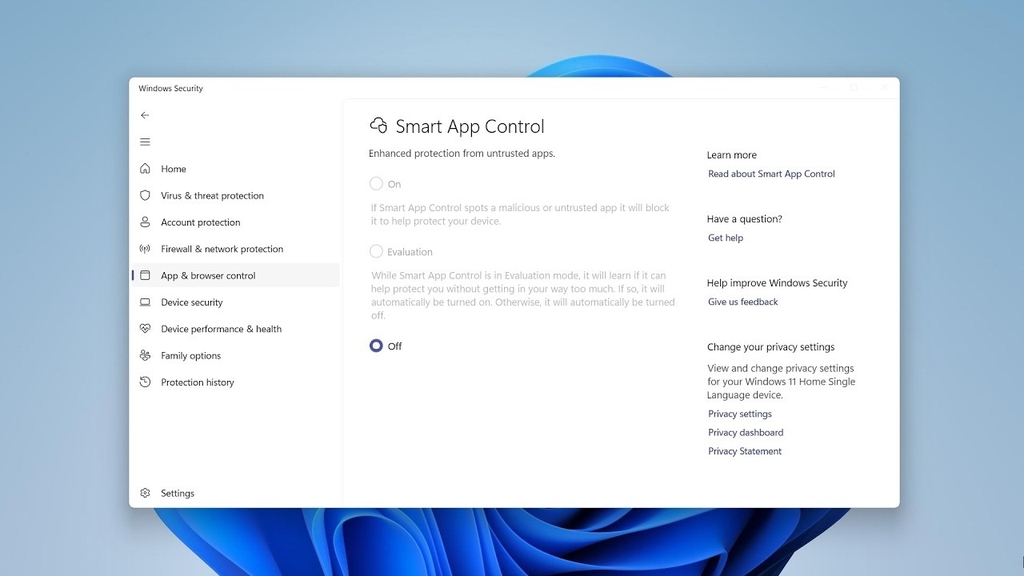Open Device performance & health label
The width and height of the screenshot is (1024, 576).
[221, 328]
